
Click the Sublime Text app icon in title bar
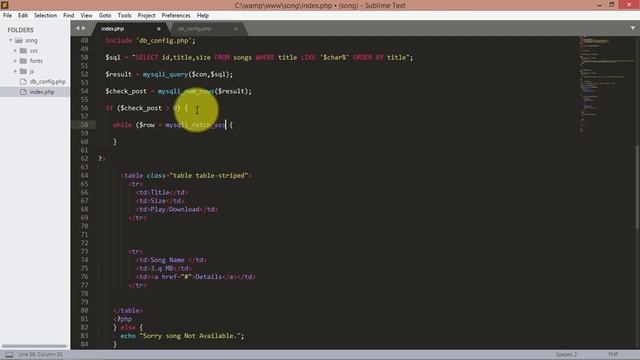(4, 5)
